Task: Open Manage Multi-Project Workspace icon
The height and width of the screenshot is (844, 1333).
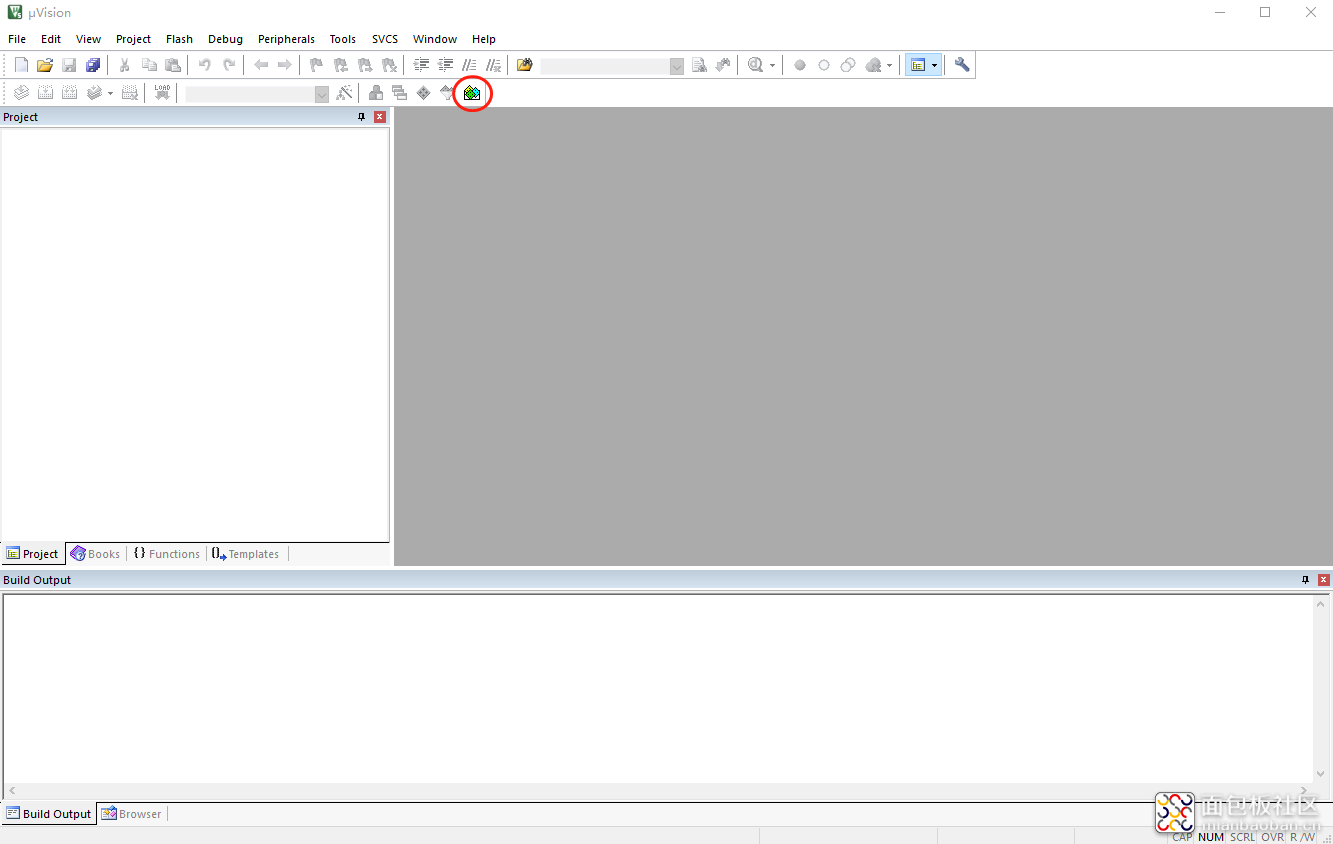Action: point(400,93)
